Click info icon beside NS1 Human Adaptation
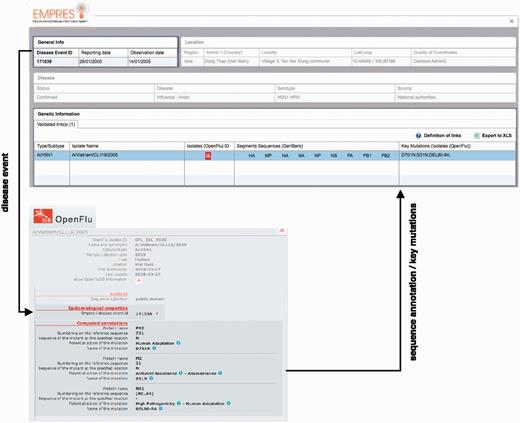This screenshot has height=423, width=520. 229,403
